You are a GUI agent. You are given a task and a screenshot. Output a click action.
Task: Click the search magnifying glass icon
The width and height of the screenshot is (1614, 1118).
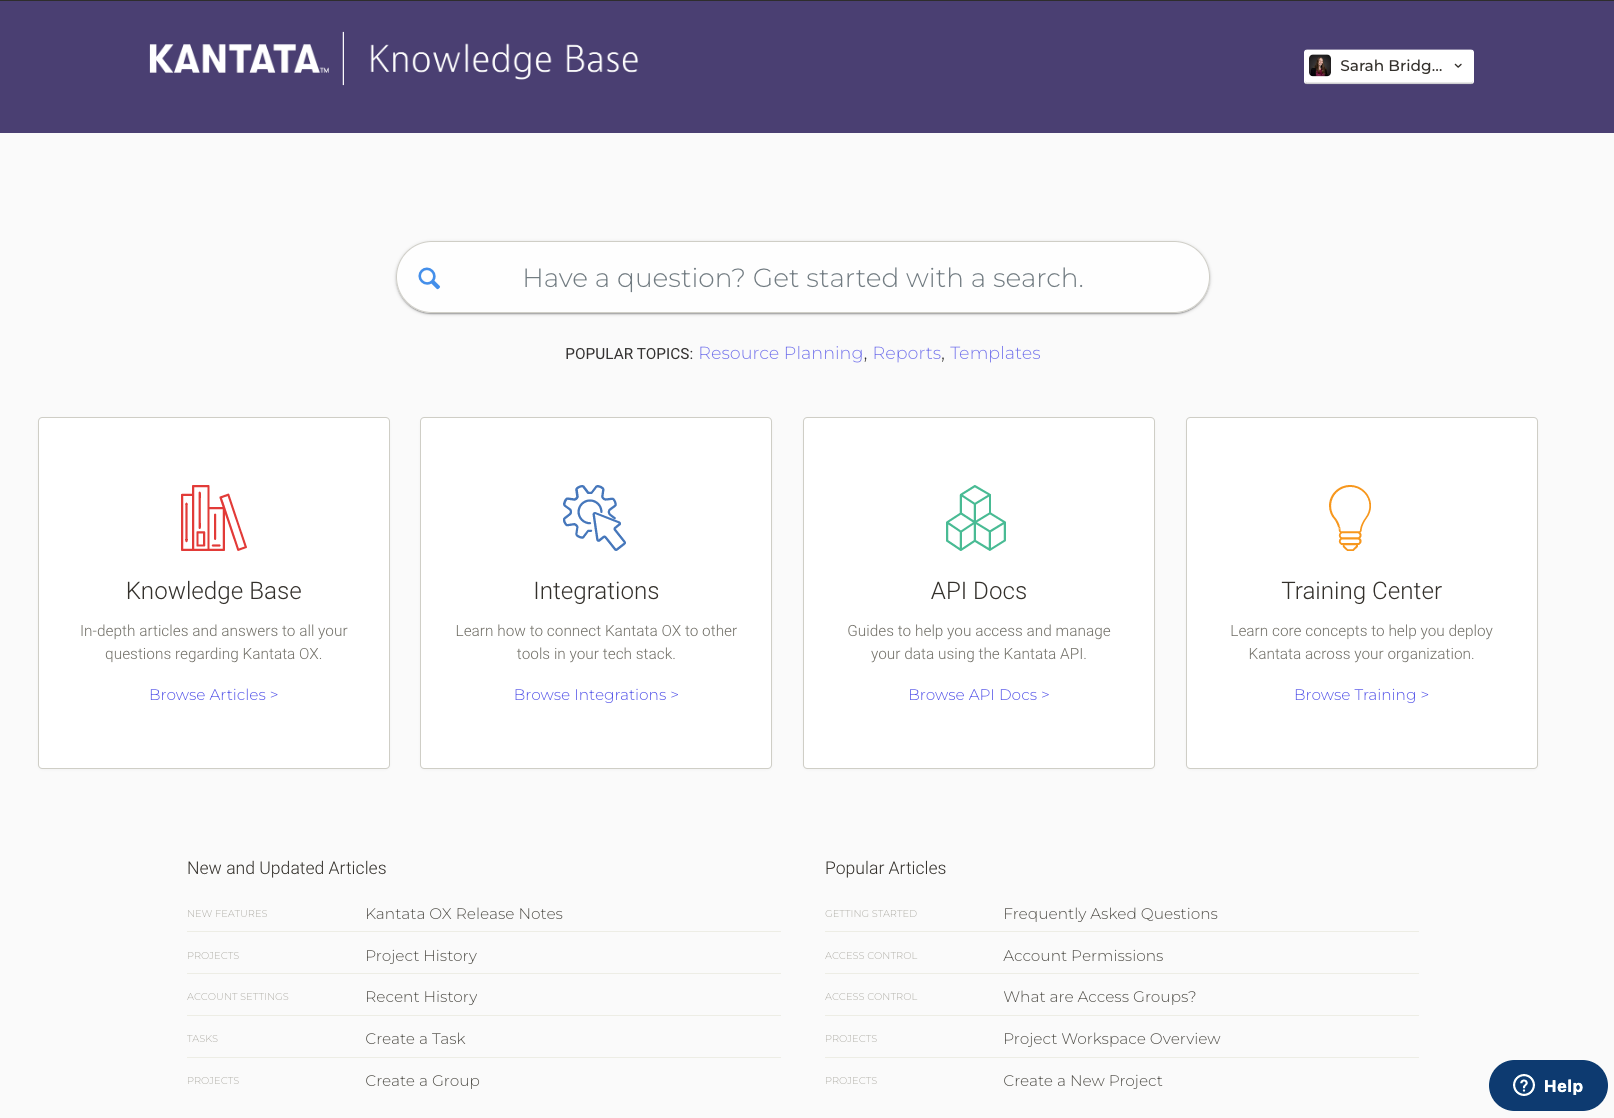click(x=429, y=277)
